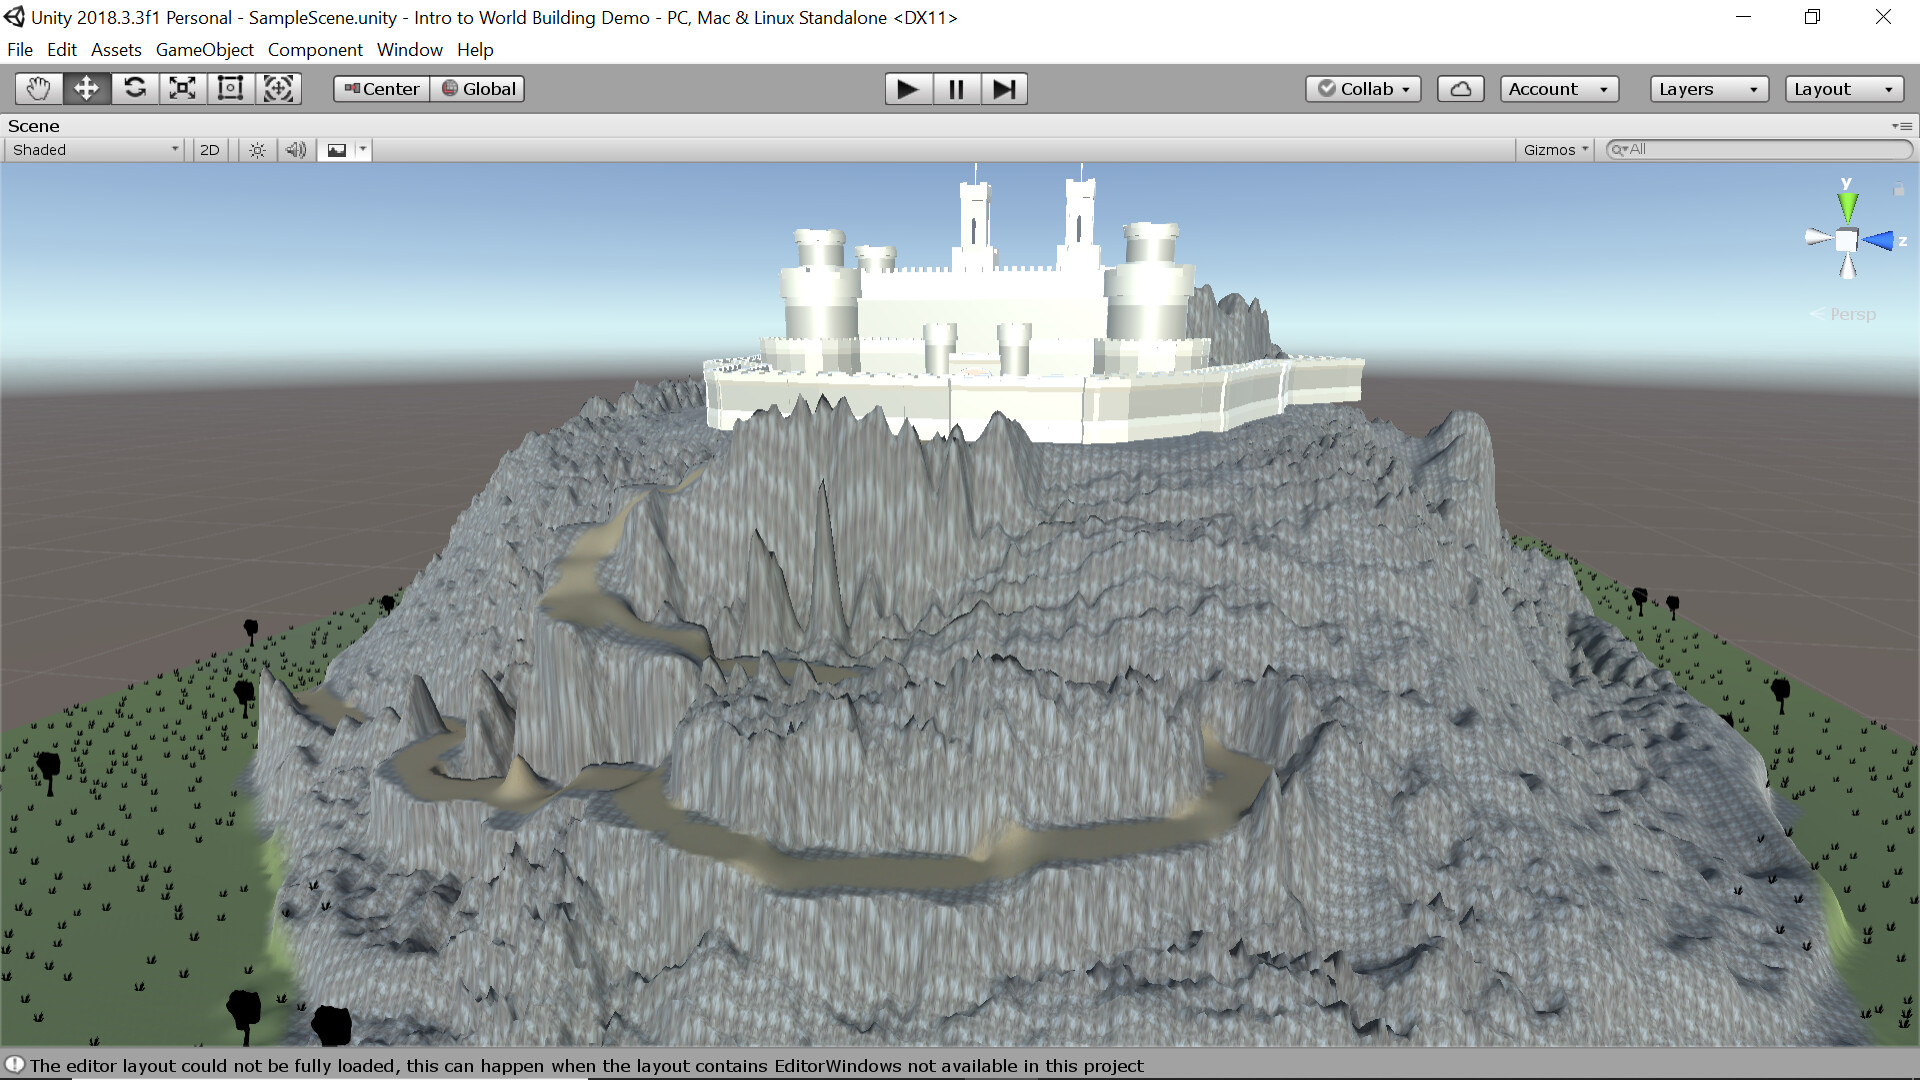The width and height of the screenshot is (1920, 1080).
Task: Select the Scale tool
Action: pos(182,89)
